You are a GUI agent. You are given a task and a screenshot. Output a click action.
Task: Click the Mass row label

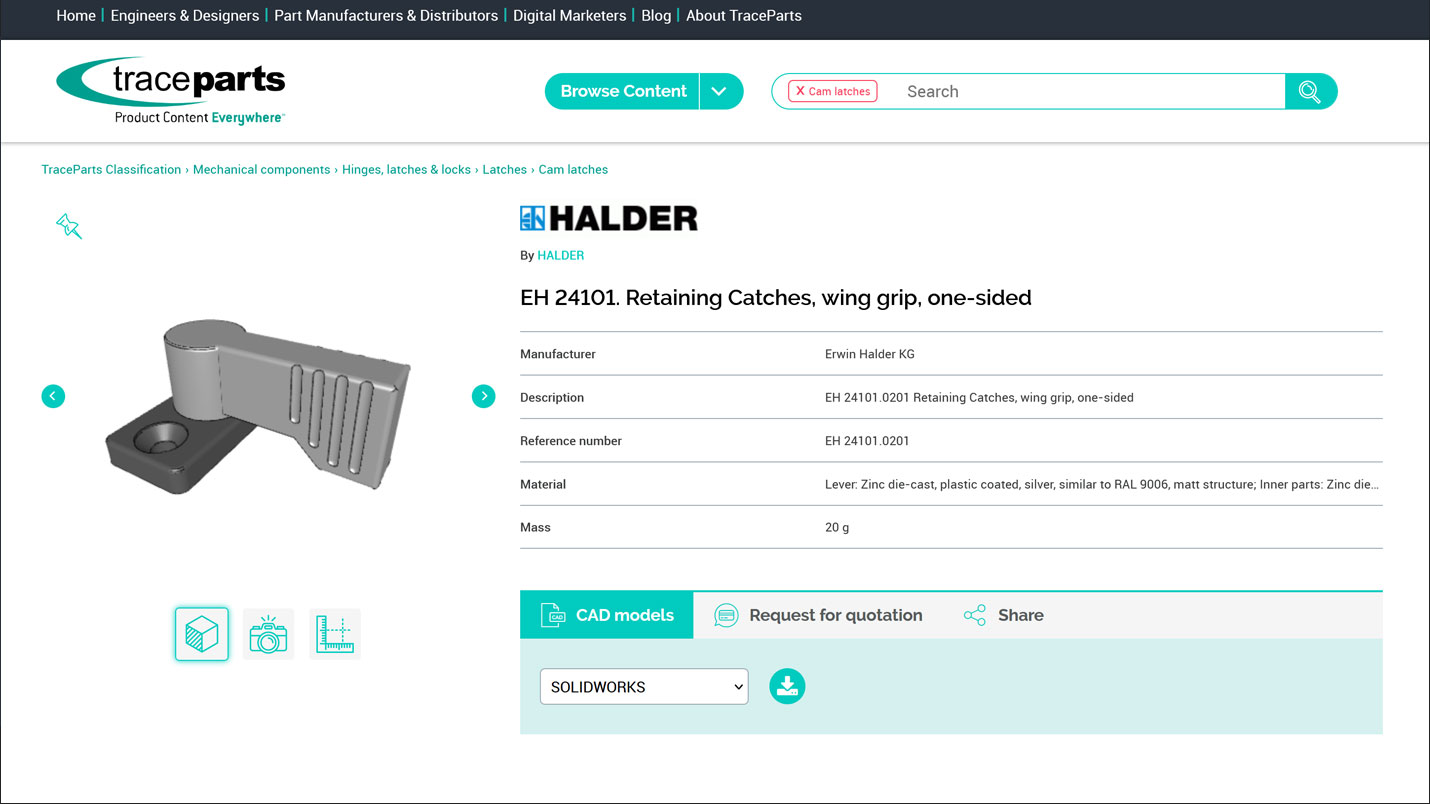point(535,527)
